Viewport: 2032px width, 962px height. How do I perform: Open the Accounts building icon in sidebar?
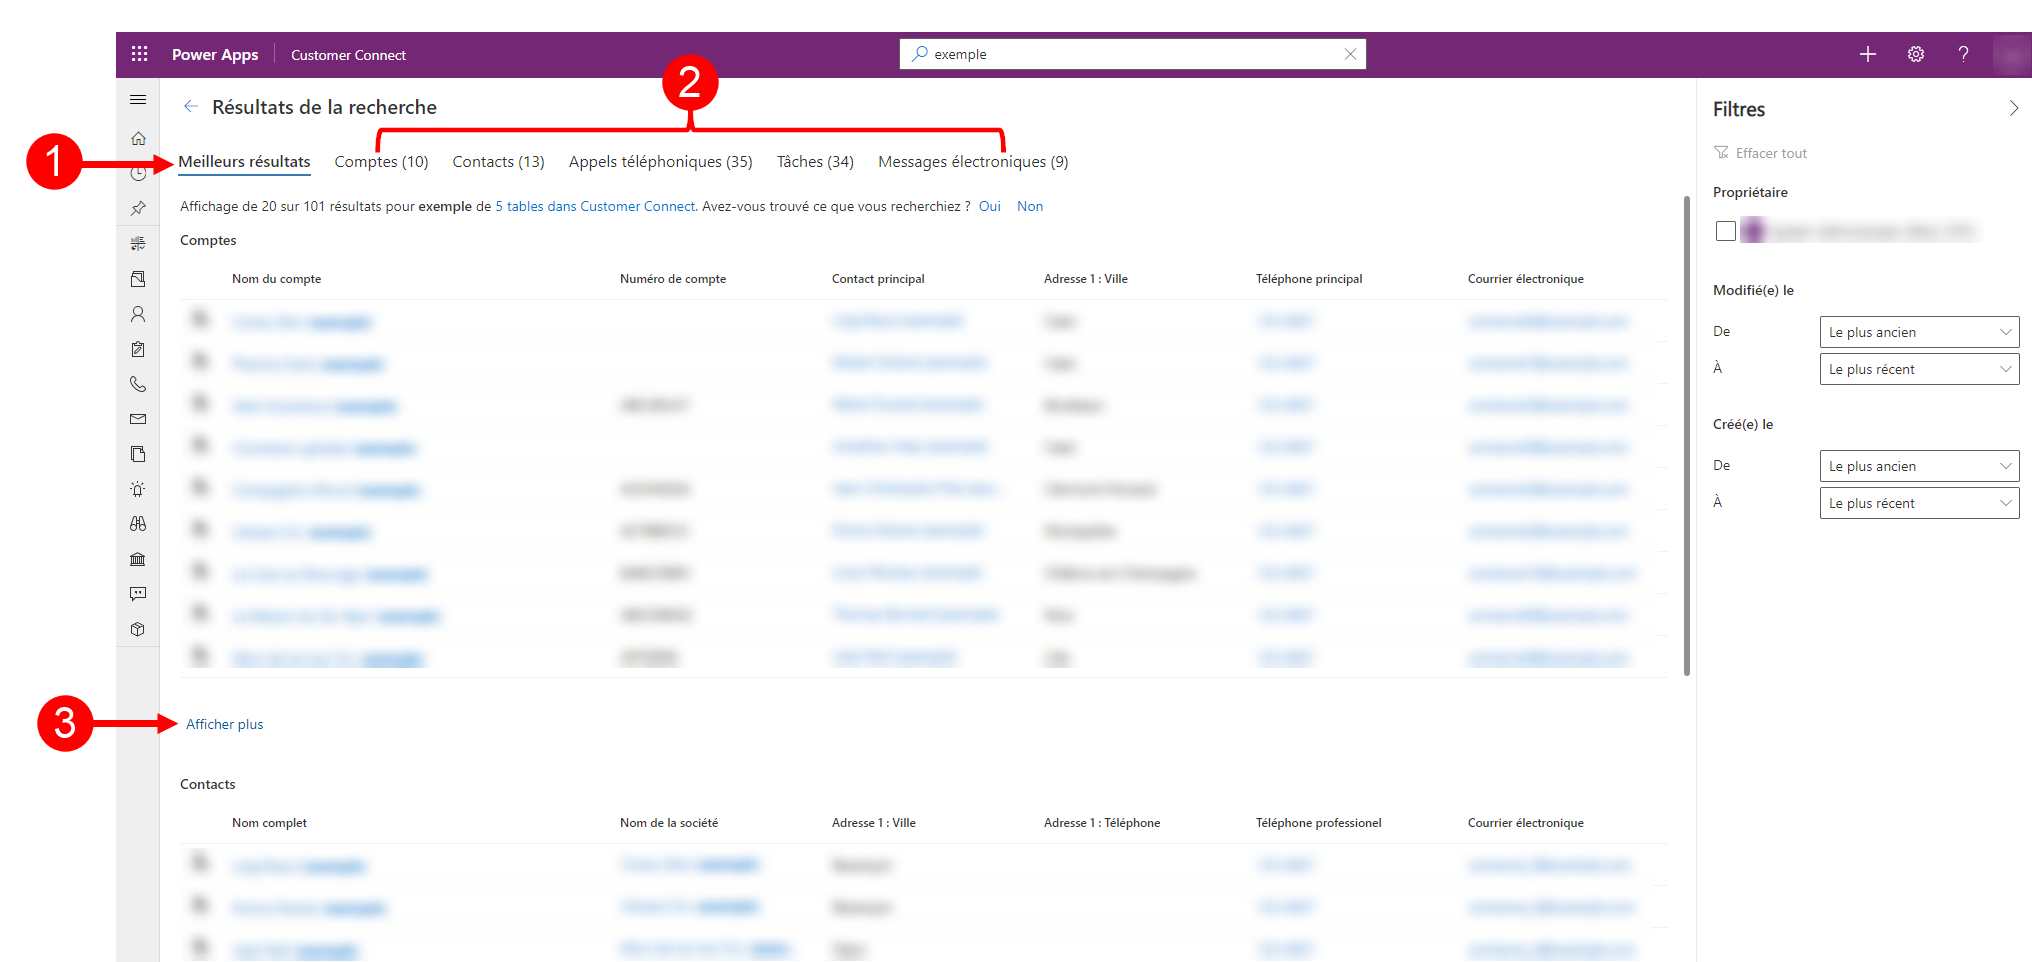click(x=138, y=279)
